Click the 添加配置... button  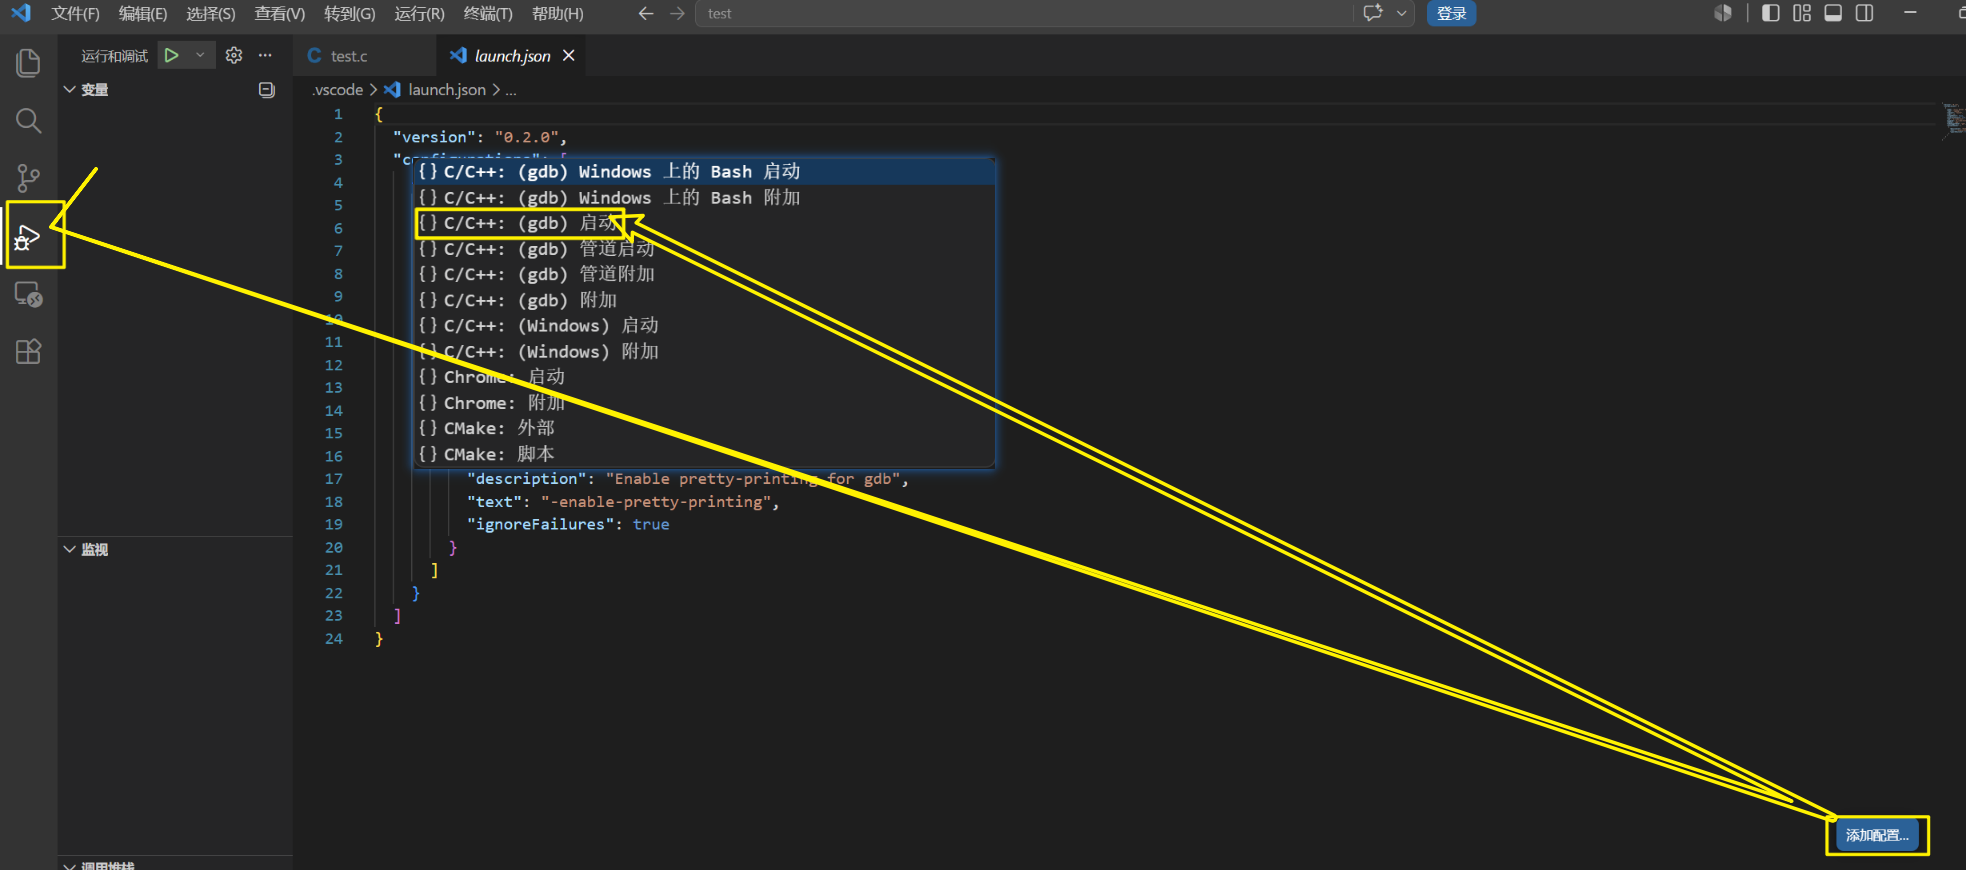pos(1877,835)
